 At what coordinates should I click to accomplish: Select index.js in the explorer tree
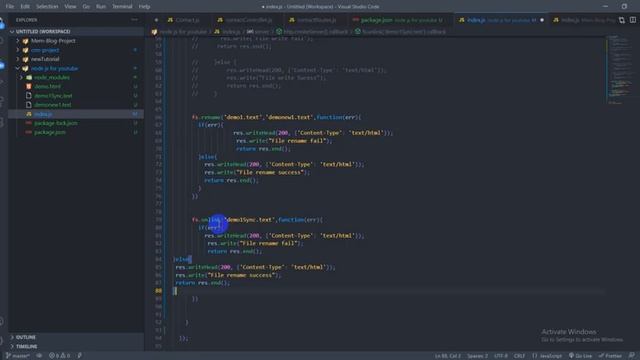(76, 114)
